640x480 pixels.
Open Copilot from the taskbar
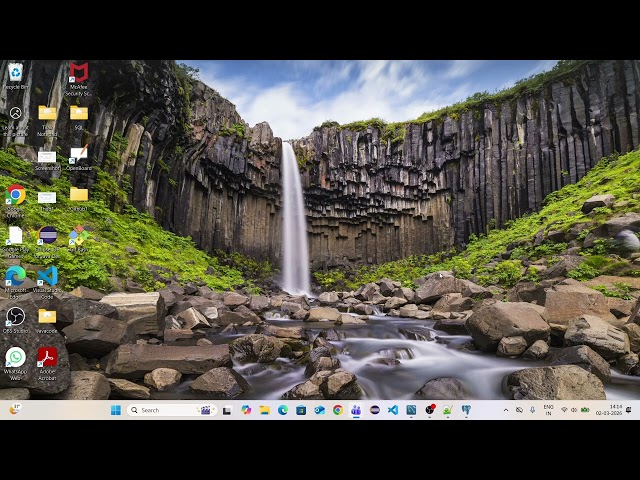(x=246, y=410)
